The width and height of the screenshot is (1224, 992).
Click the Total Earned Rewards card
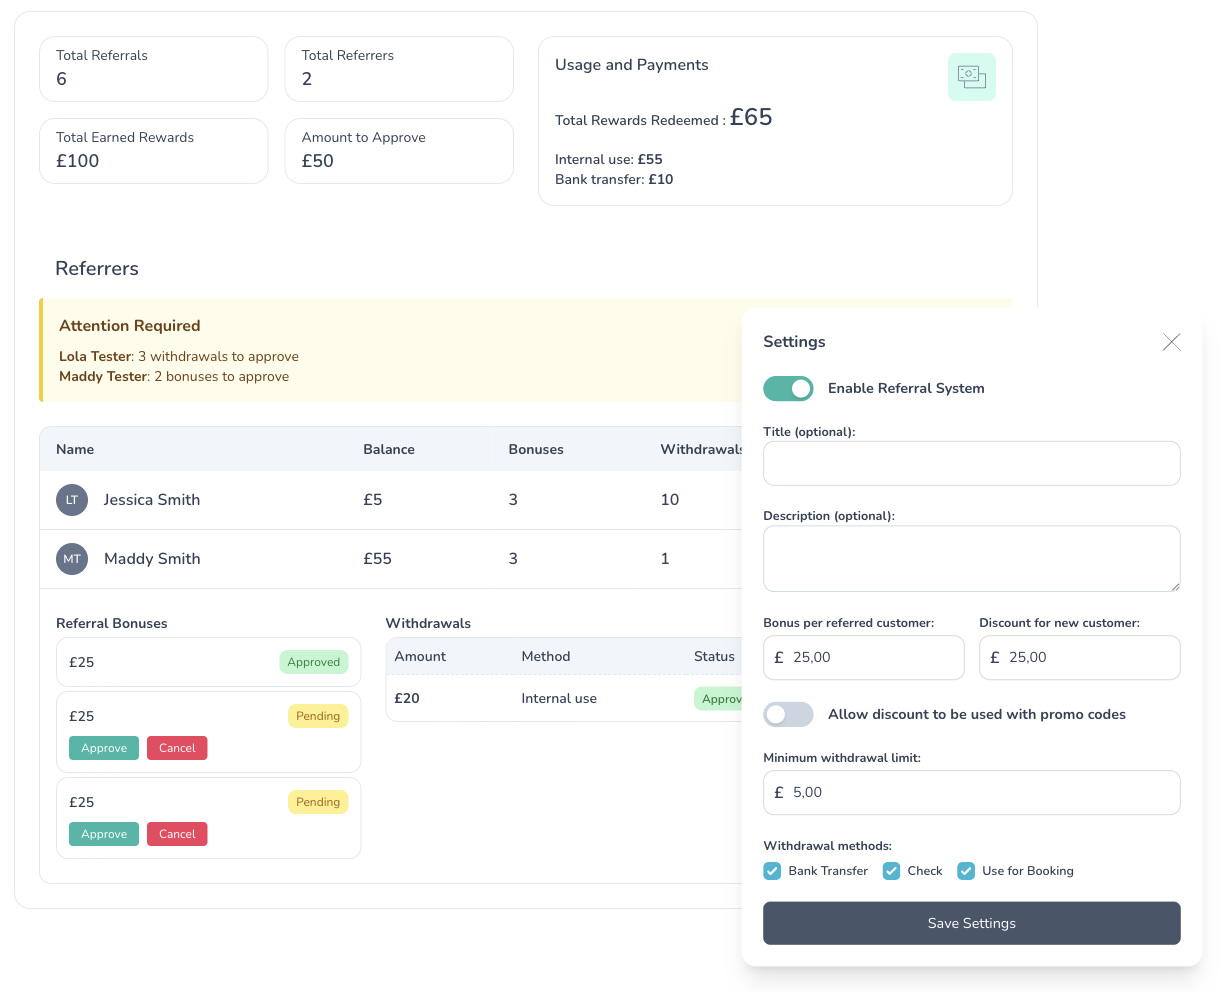(154, 151)
